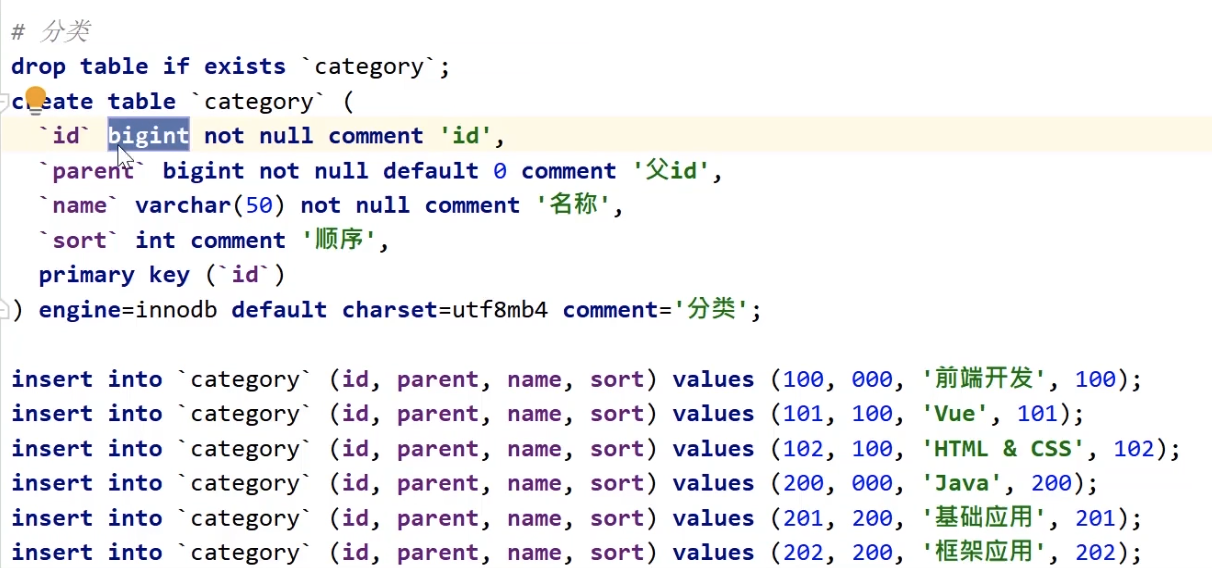Click sort value 102 ending the HTML & CSS row
1212x568 pixels.
1134,449
